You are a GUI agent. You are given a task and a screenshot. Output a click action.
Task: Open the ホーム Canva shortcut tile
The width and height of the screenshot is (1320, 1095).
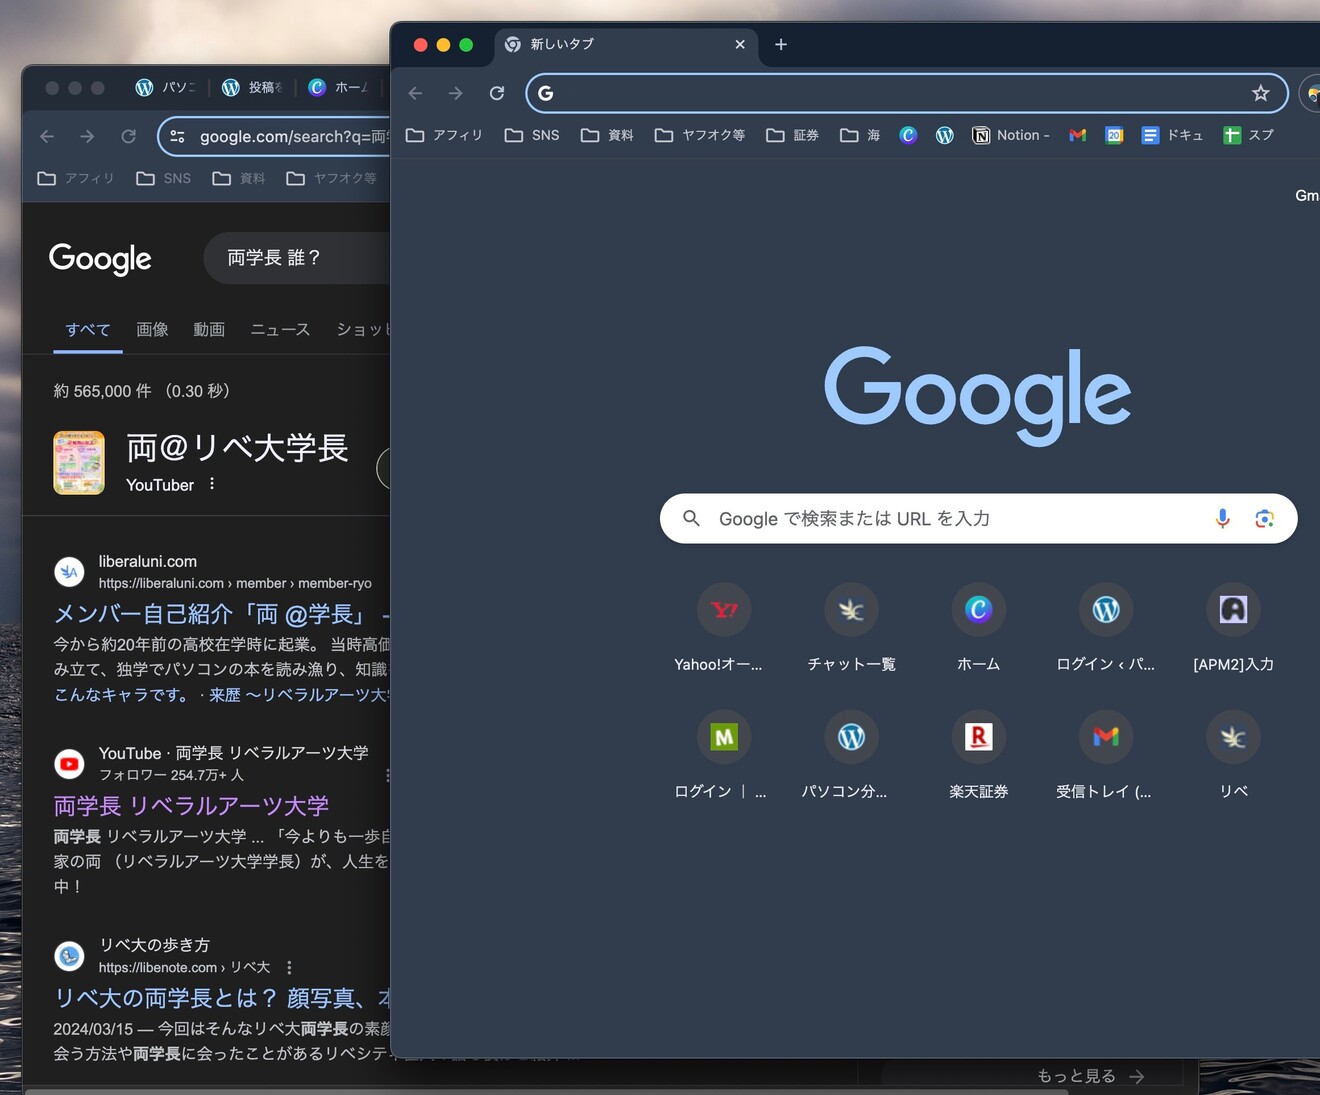(978, 628)
